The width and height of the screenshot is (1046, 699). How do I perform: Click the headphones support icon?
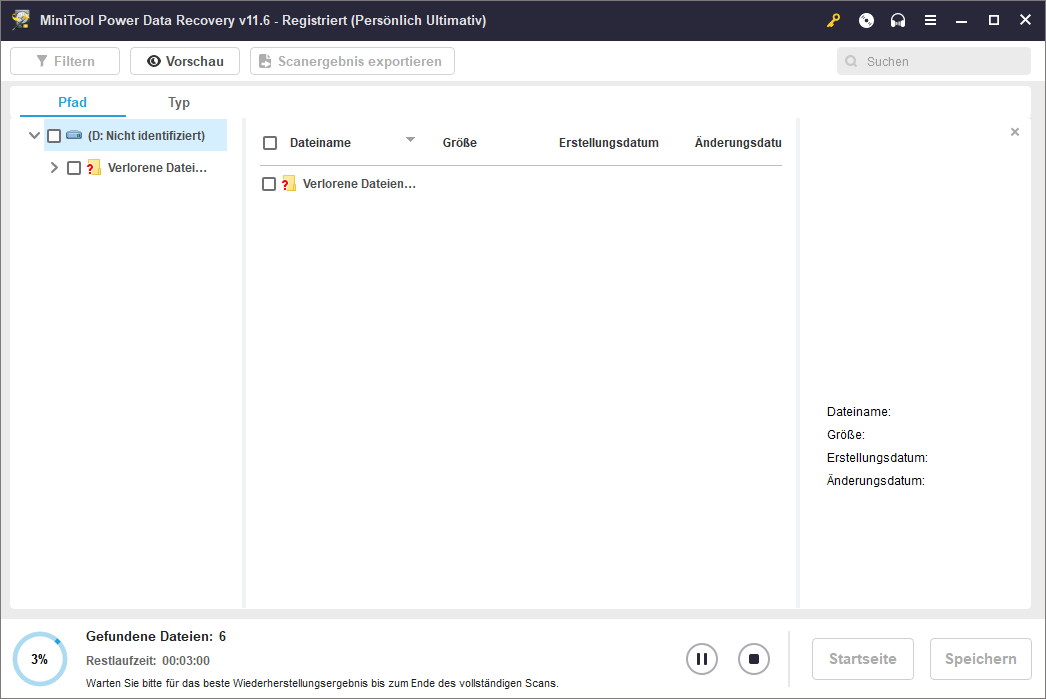click(x=898, y=20)
